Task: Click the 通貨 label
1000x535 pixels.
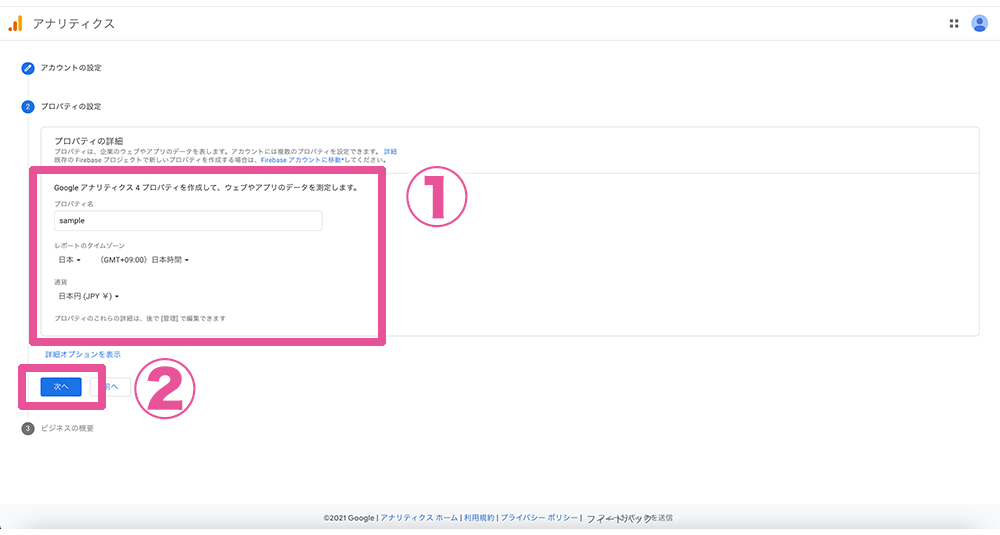Action: [61, 282]
